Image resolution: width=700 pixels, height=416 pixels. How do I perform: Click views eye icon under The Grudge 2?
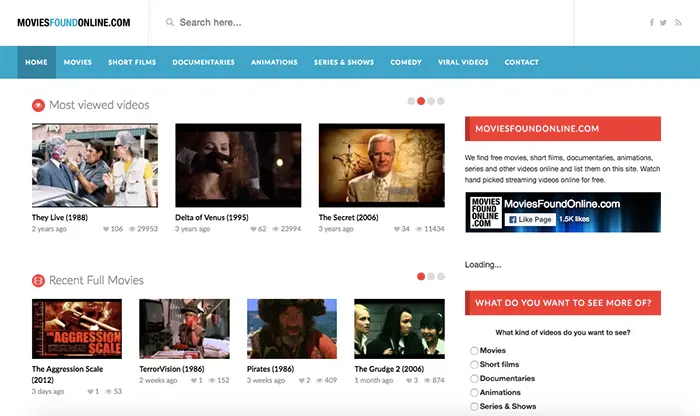[427, 381]
